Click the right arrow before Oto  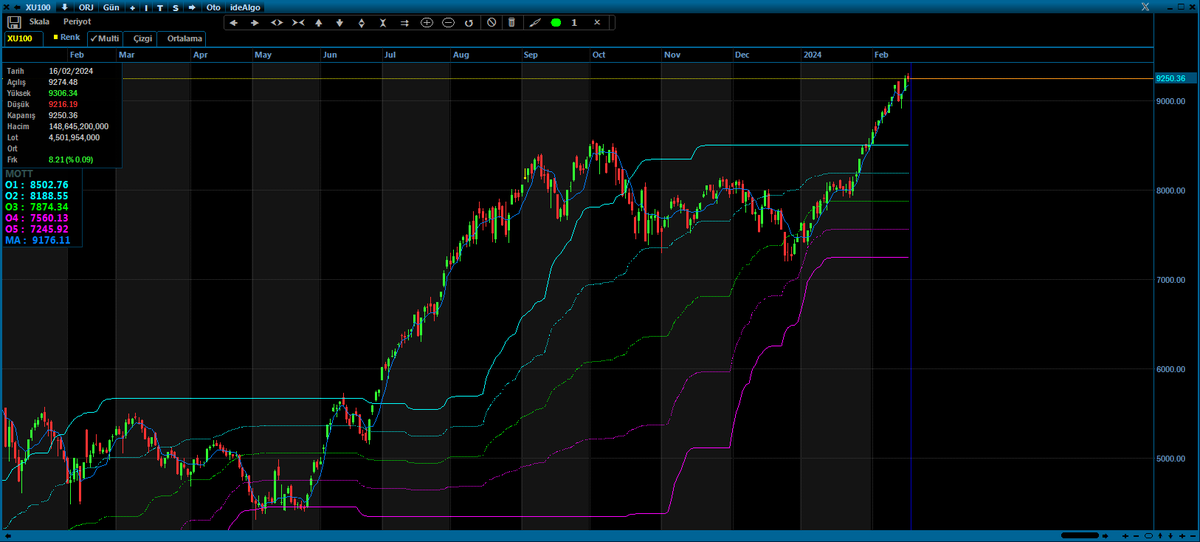point(192,7)
